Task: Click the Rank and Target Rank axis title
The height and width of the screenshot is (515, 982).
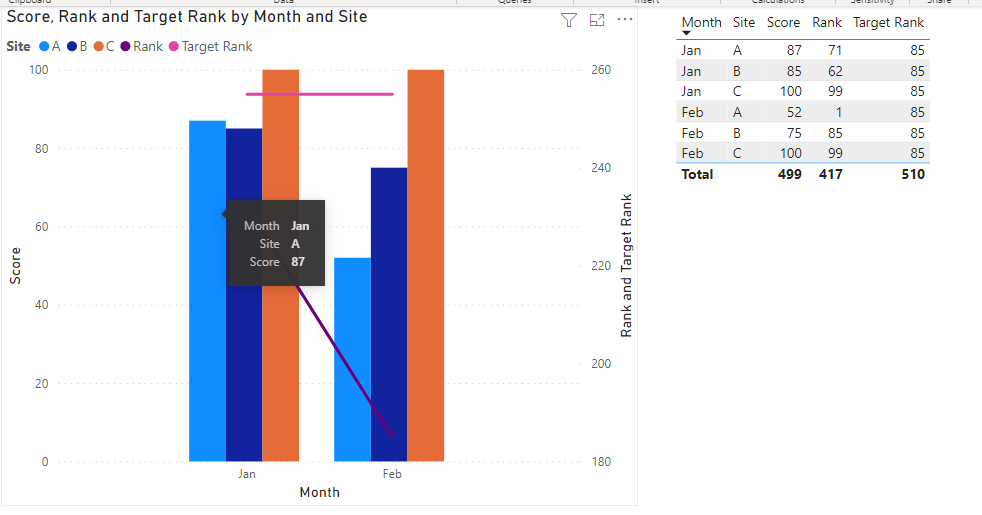Action: pos(626,266)
